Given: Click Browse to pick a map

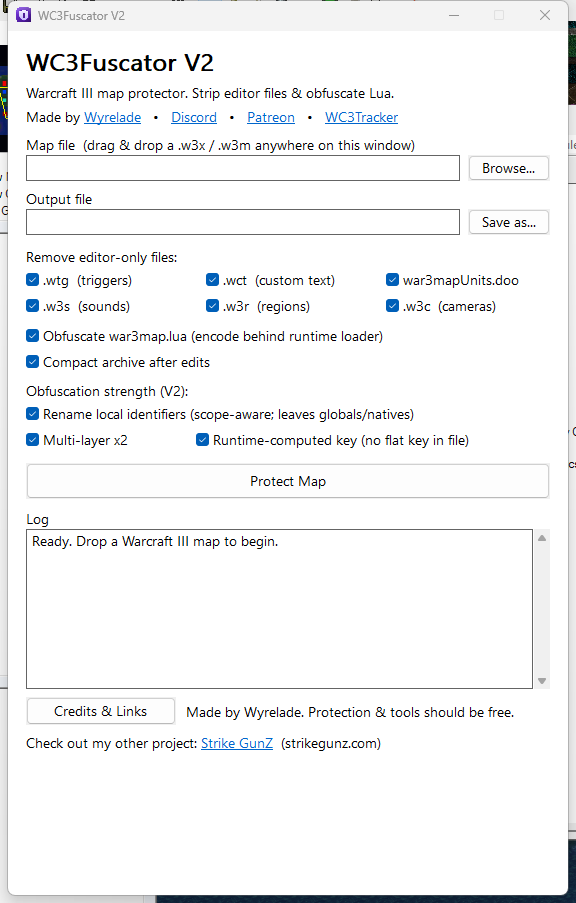Looking at the screenshot, I should point(509,168).
